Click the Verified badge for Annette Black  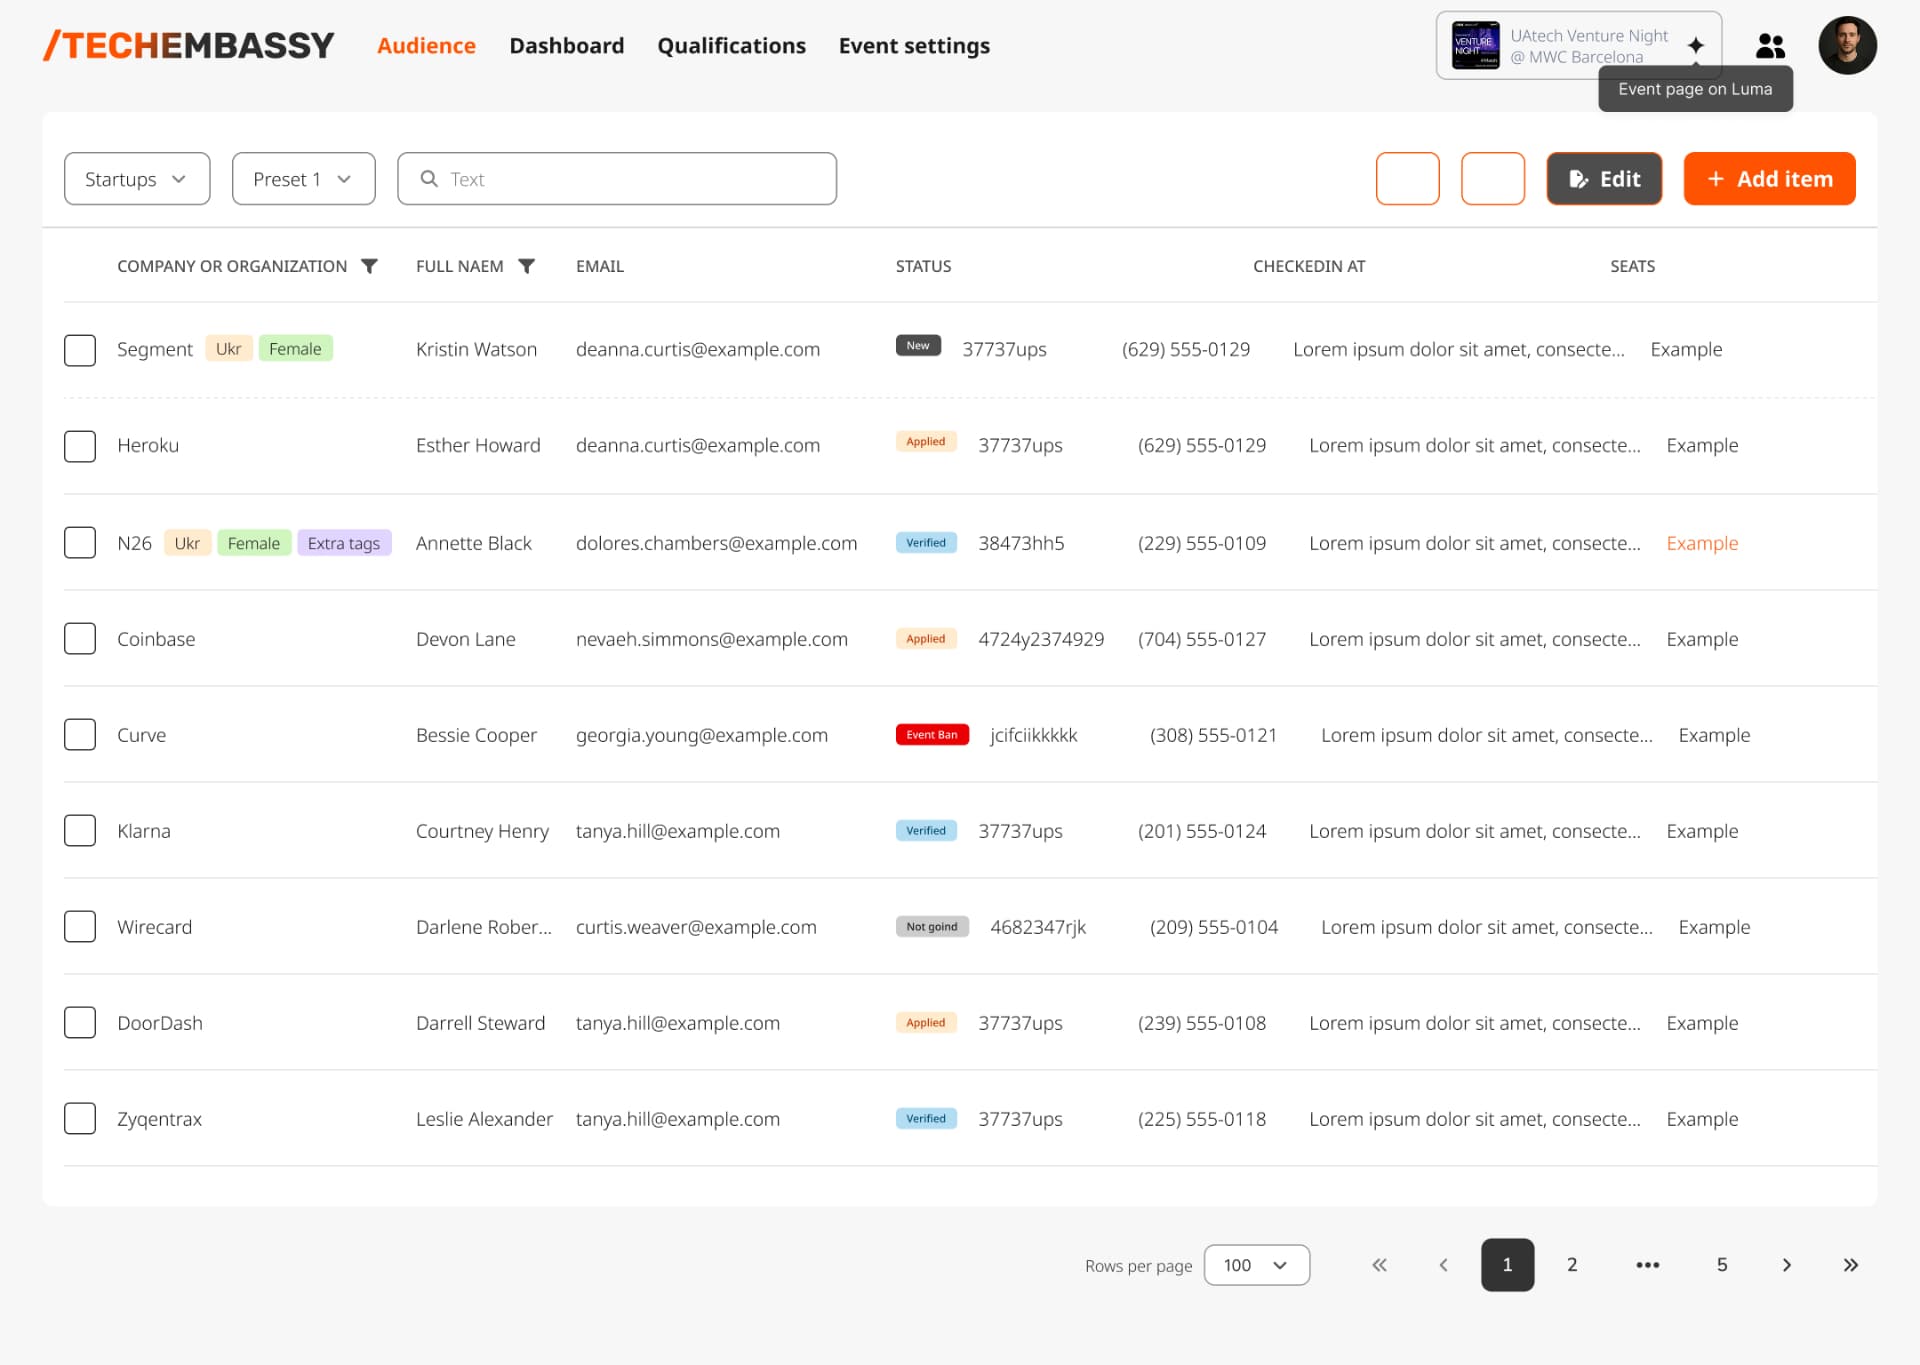(x=926, y=543)
